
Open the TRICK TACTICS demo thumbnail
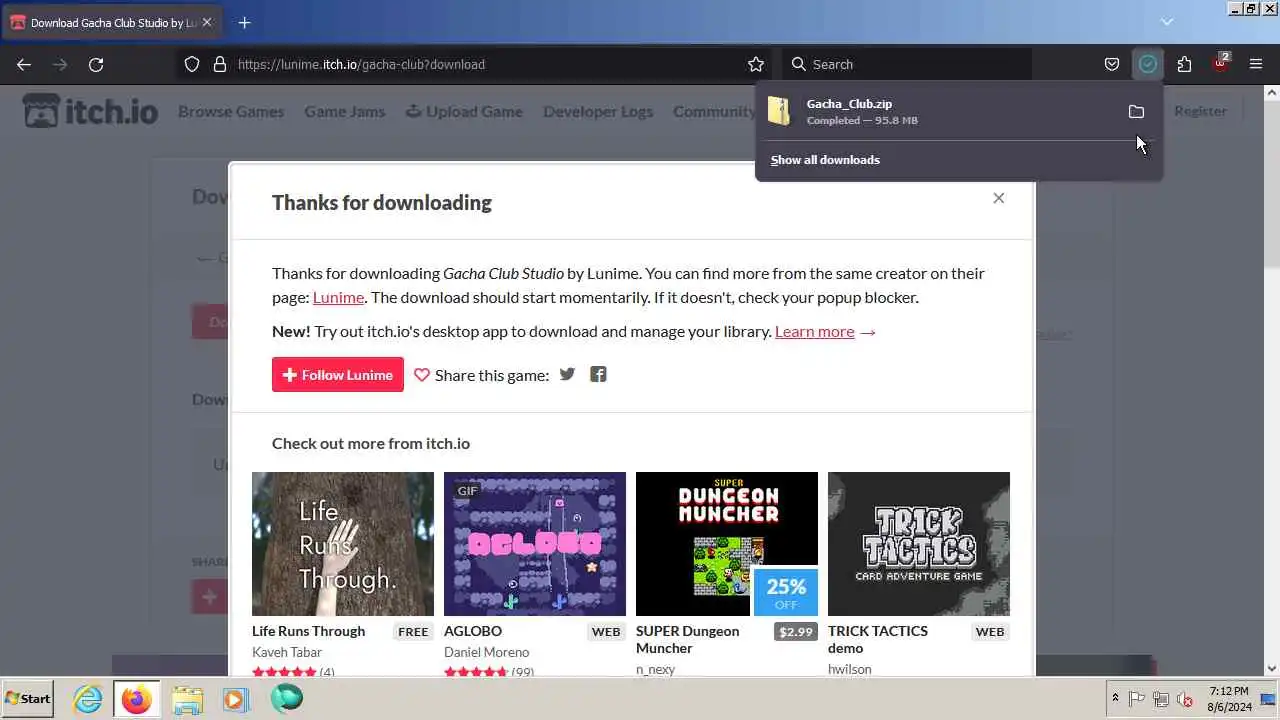pos(919,544)
